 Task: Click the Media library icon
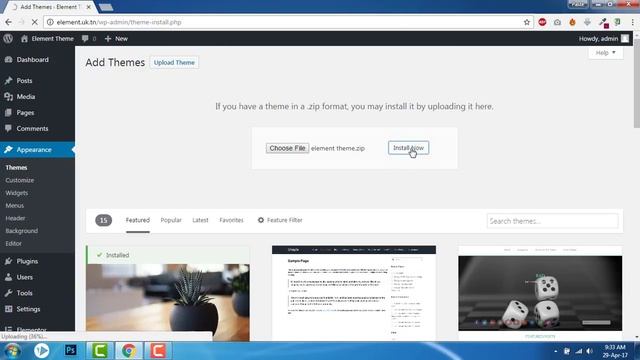(x=8, y=97)
